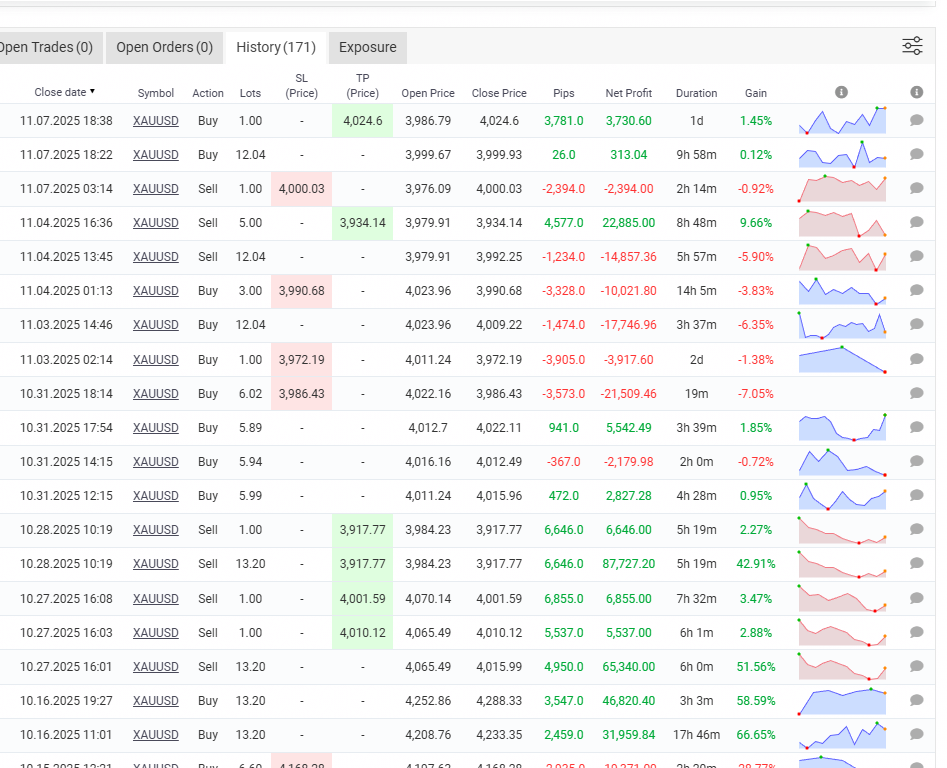Switch to the Exposure tab
This screenshot has width=947, height=768.
tap(367, 47)
